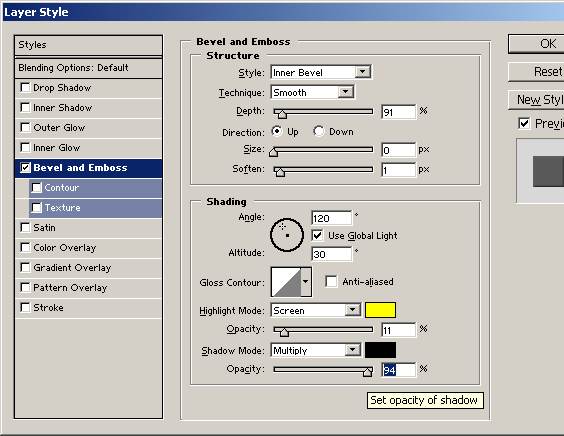Click the Depth slider handle
The image size is (564, 436).
click(x=282, y=114)
